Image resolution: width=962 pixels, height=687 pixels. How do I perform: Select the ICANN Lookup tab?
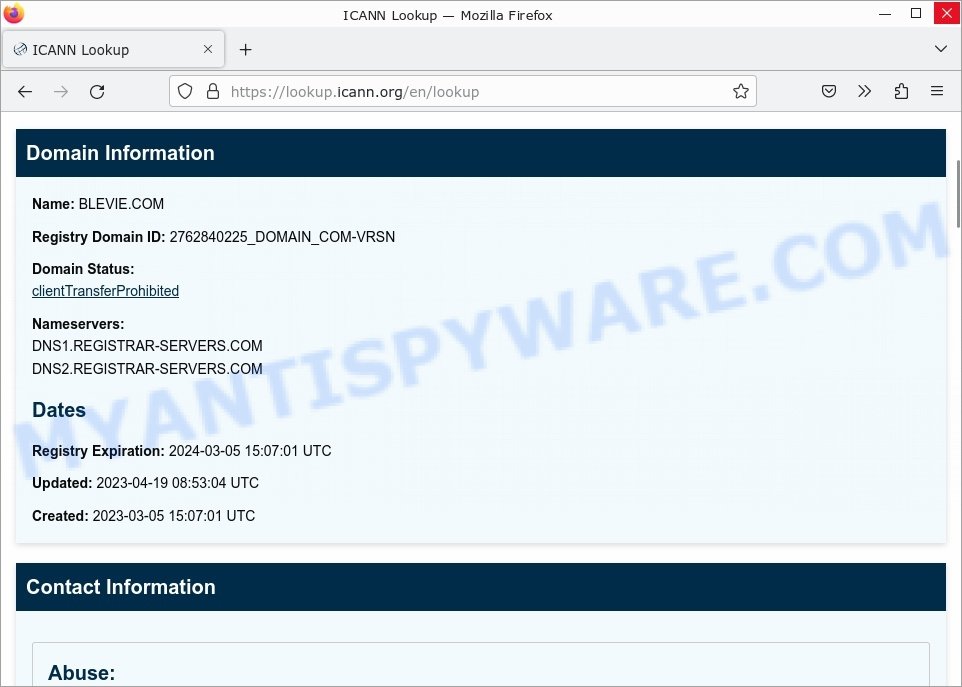tap(114, 50)
